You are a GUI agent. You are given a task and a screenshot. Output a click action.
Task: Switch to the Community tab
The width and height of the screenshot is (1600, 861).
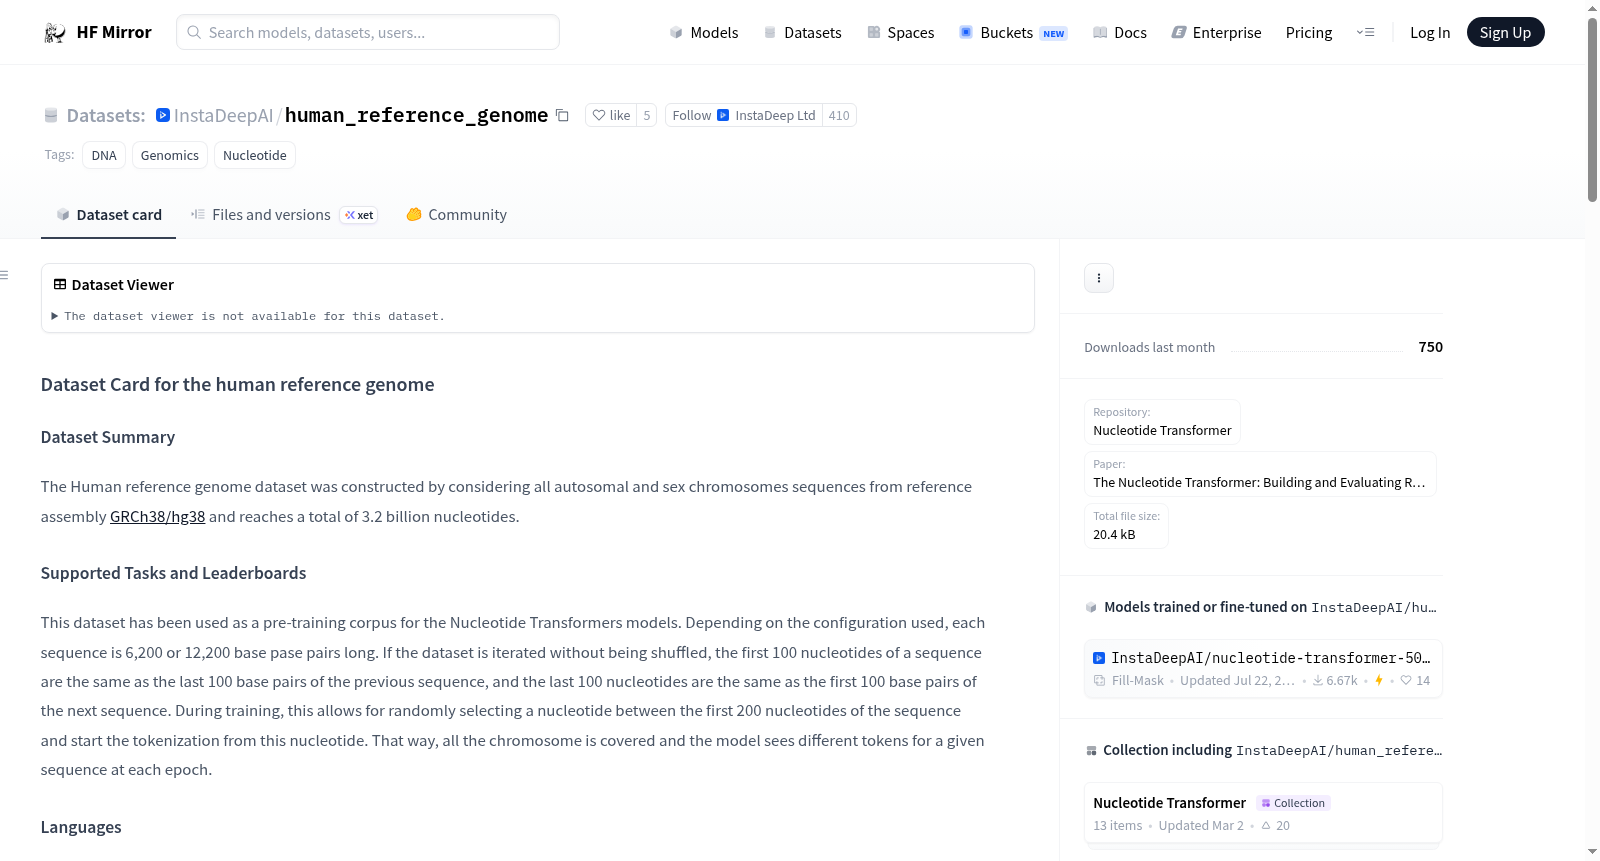[456, 215]
